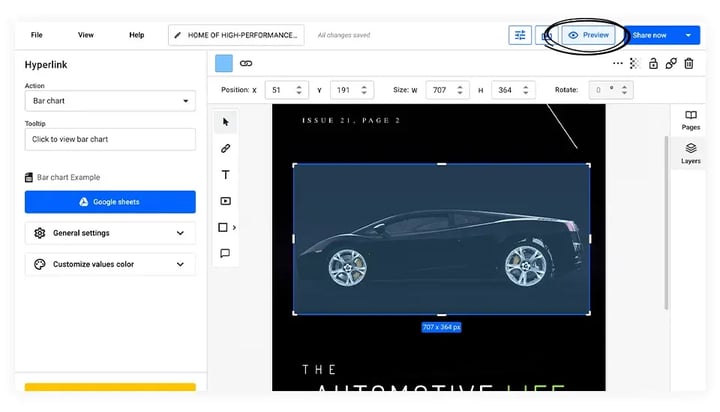
Task: Toggle the lock icon for the element
Action: [653, 63]
